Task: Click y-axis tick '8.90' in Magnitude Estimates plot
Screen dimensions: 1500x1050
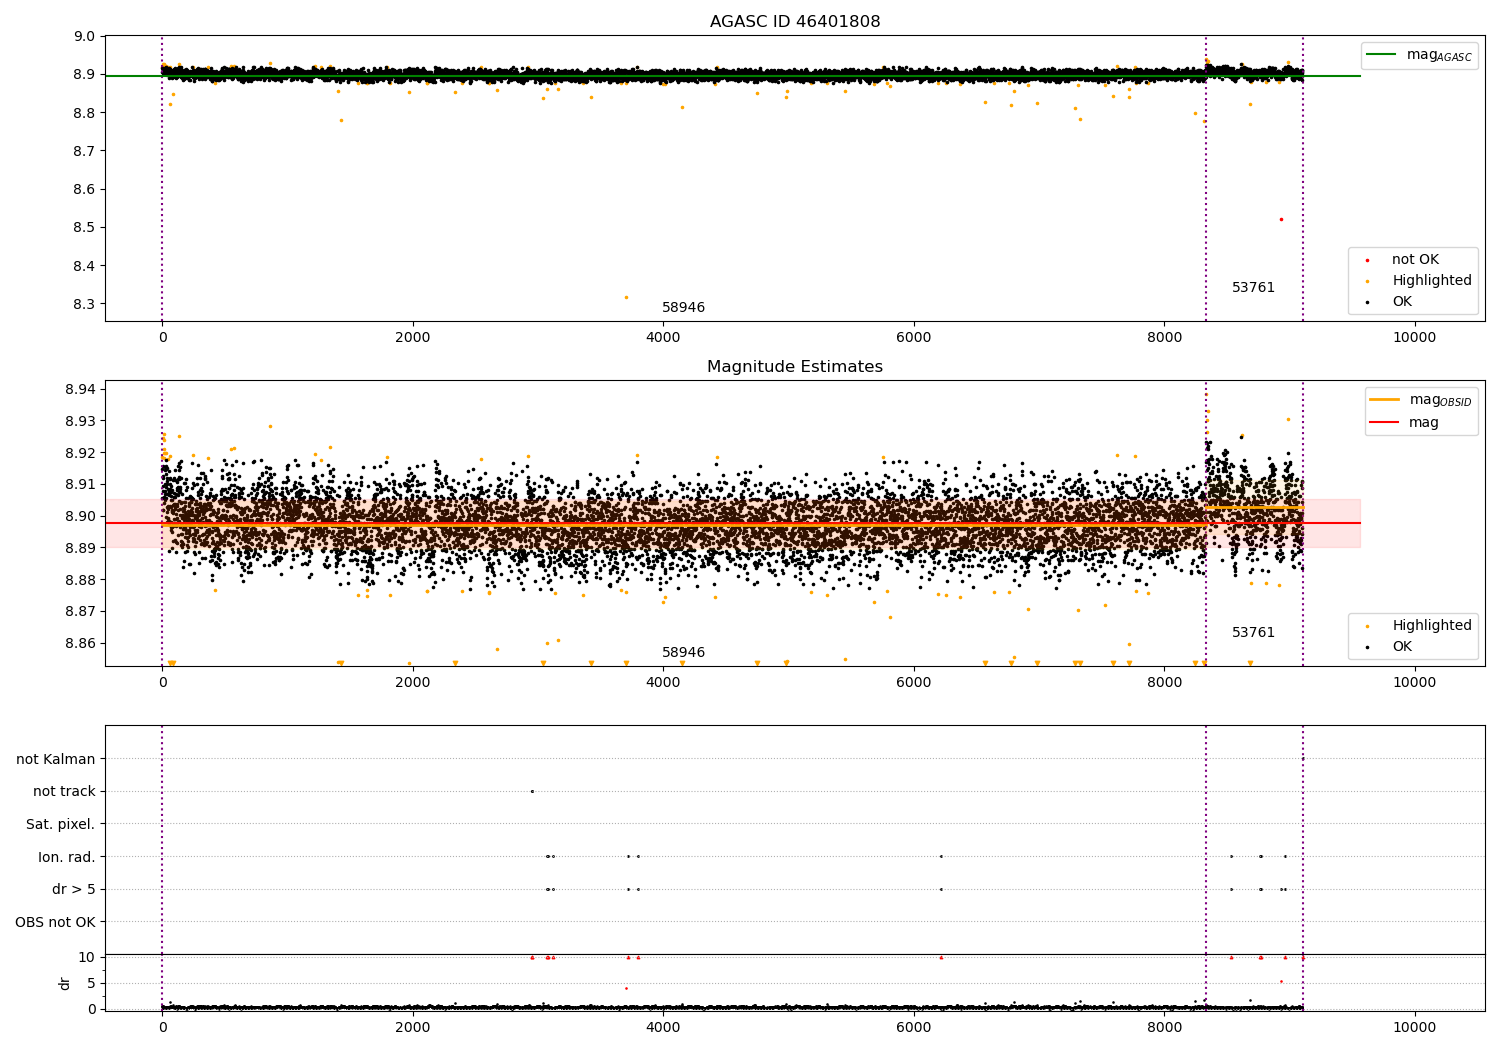Action: coord(81,516)
